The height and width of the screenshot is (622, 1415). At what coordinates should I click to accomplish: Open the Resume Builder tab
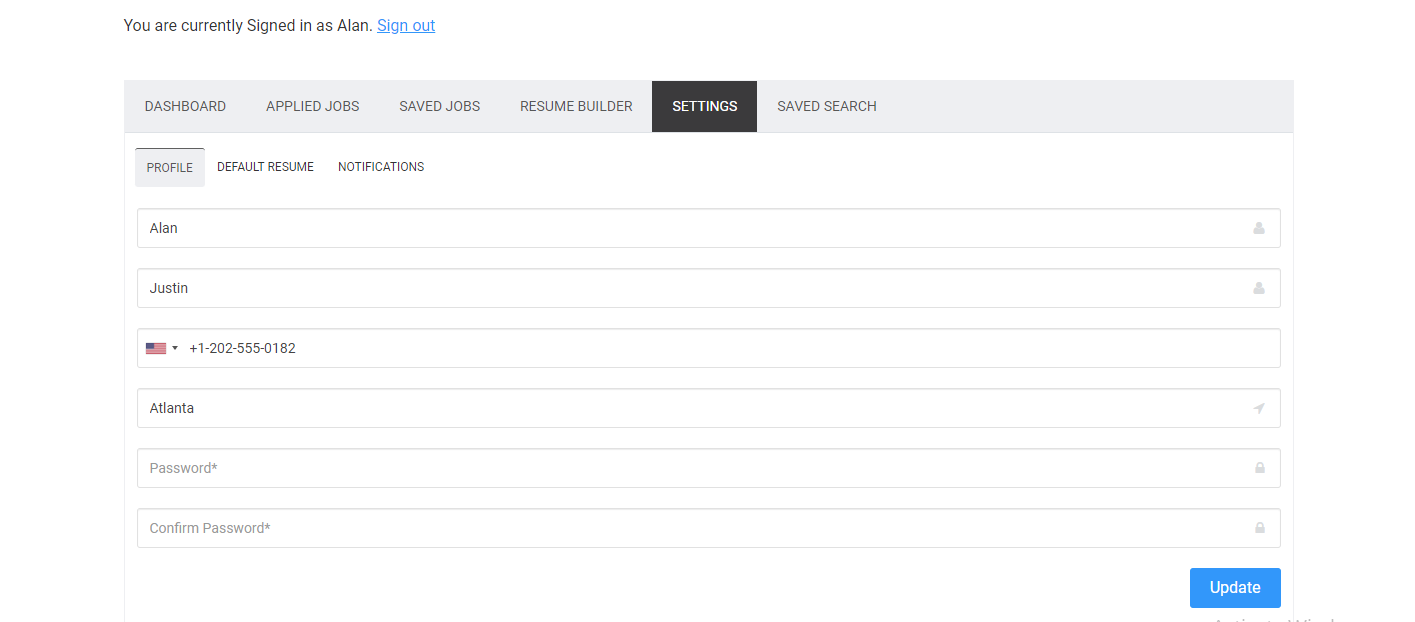576,106
